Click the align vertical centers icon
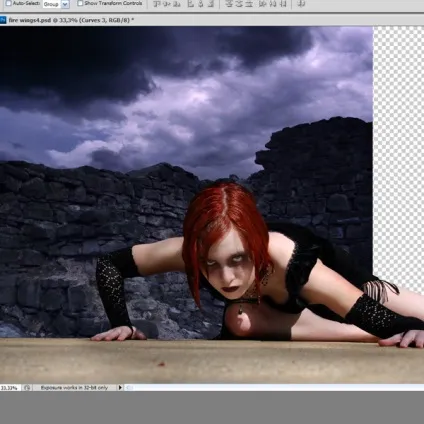Viewport: 424px width, 424px height. [166, 4]
